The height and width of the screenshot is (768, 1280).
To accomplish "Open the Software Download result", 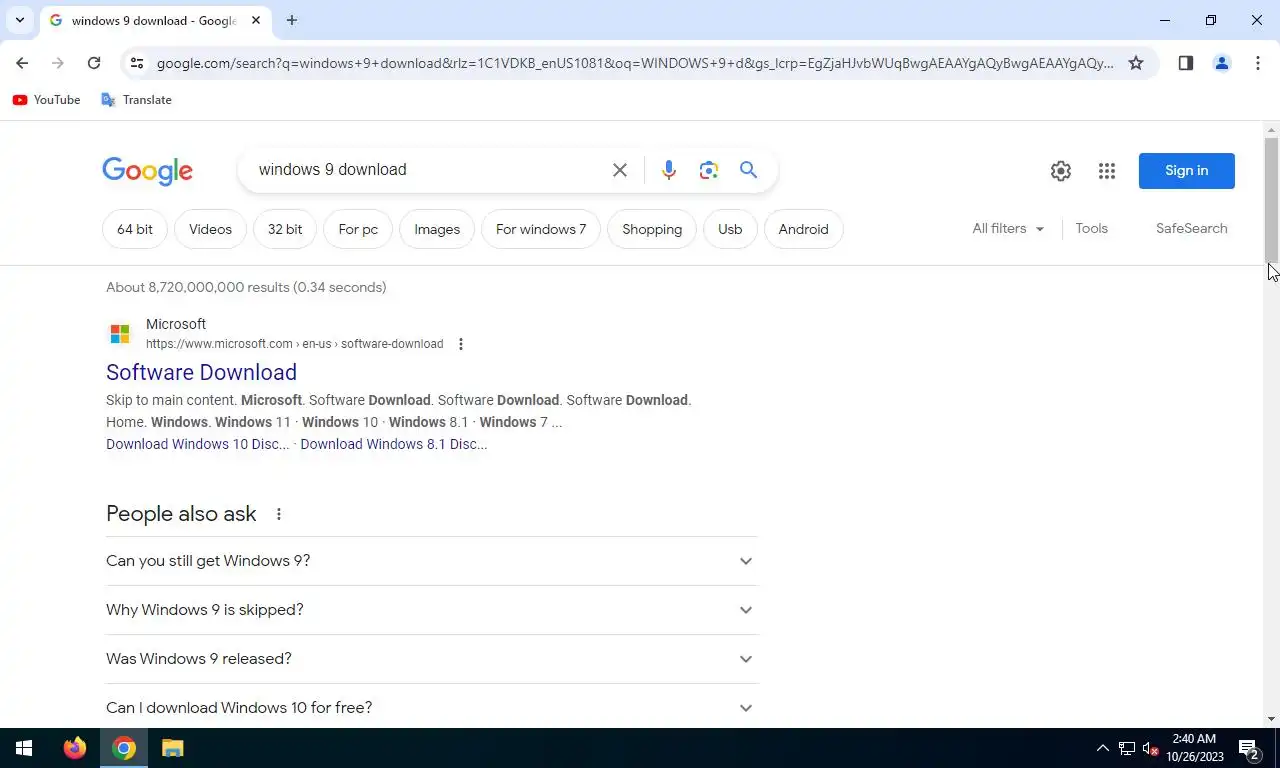I will pos(201,372).
